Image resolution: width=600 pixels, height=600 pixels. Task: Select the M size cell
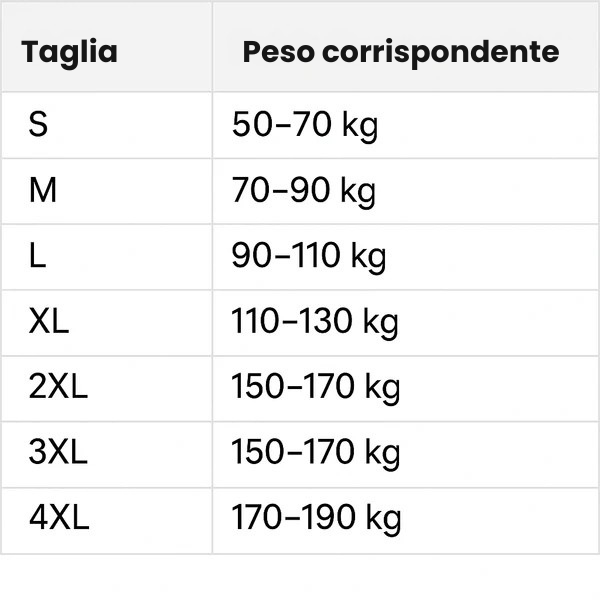click(x=43, y=190)
